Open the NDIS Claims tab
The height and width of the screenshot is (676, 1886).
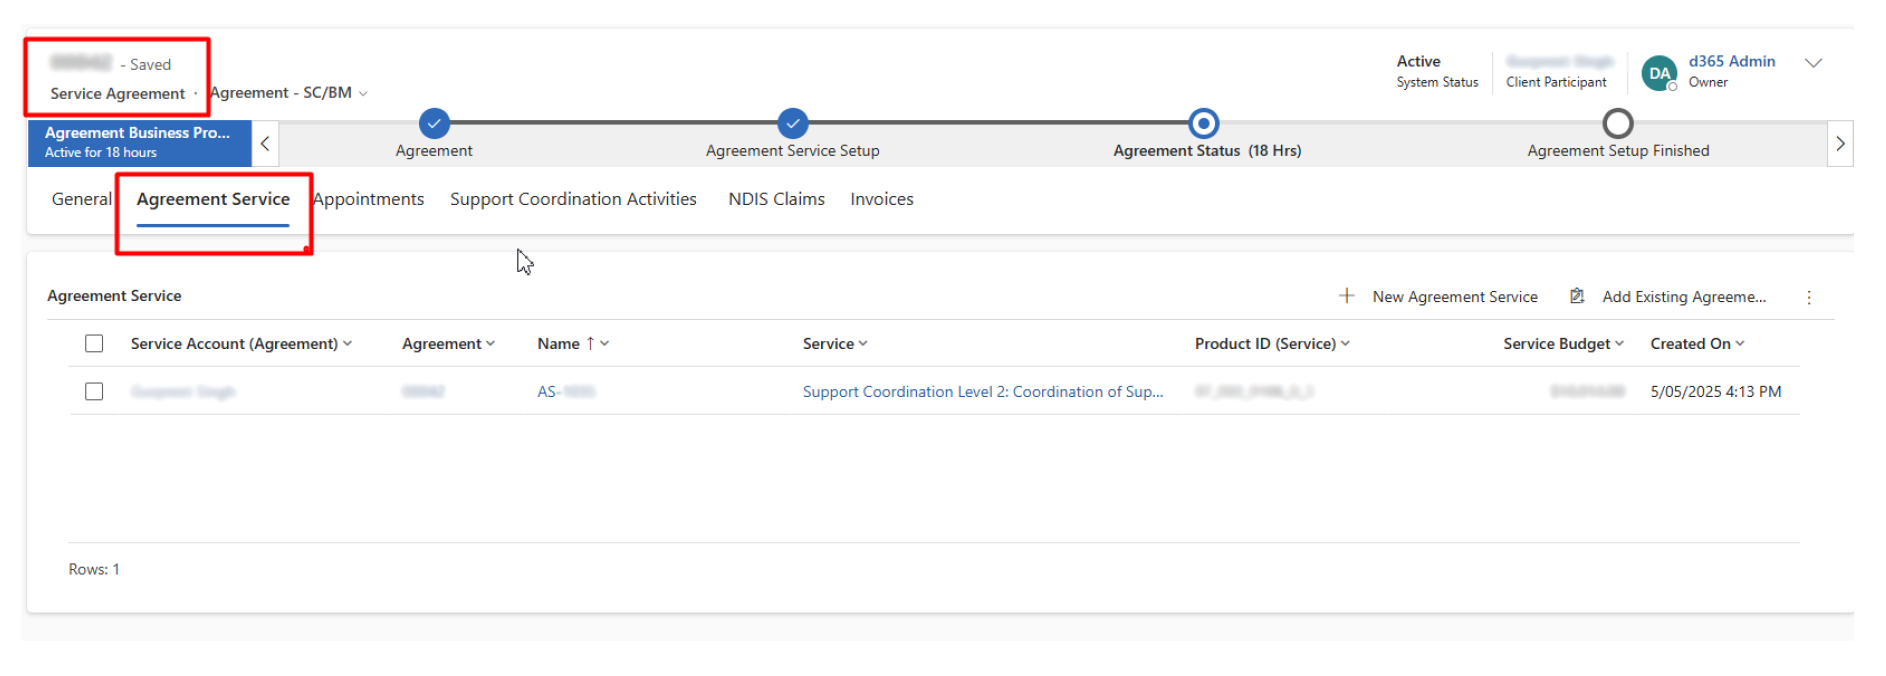776,199
